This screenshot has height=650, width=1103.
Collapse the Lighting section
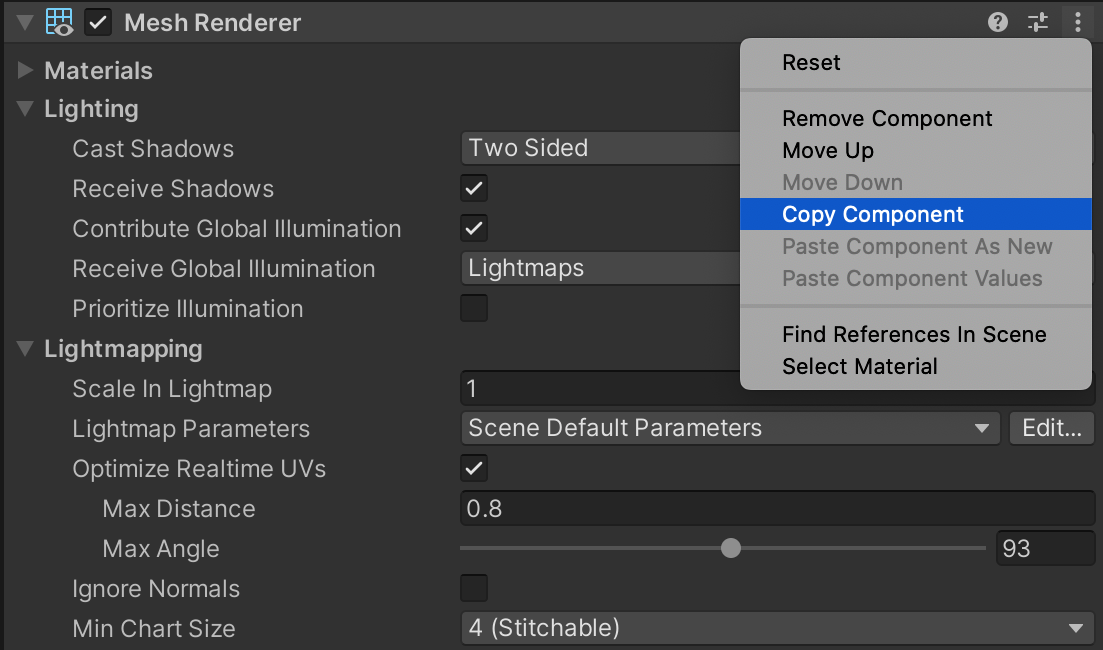[x=26, y=109]
